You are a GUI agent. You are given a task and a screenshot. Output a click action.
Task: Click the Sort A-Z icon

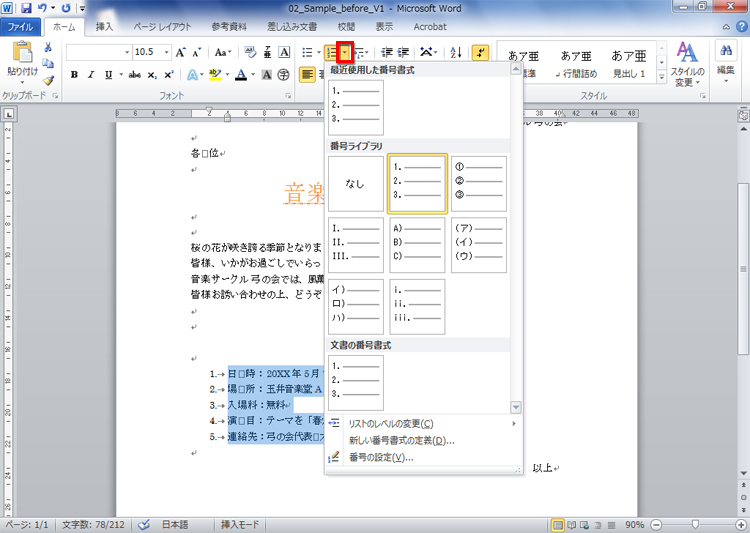(456, 52)
